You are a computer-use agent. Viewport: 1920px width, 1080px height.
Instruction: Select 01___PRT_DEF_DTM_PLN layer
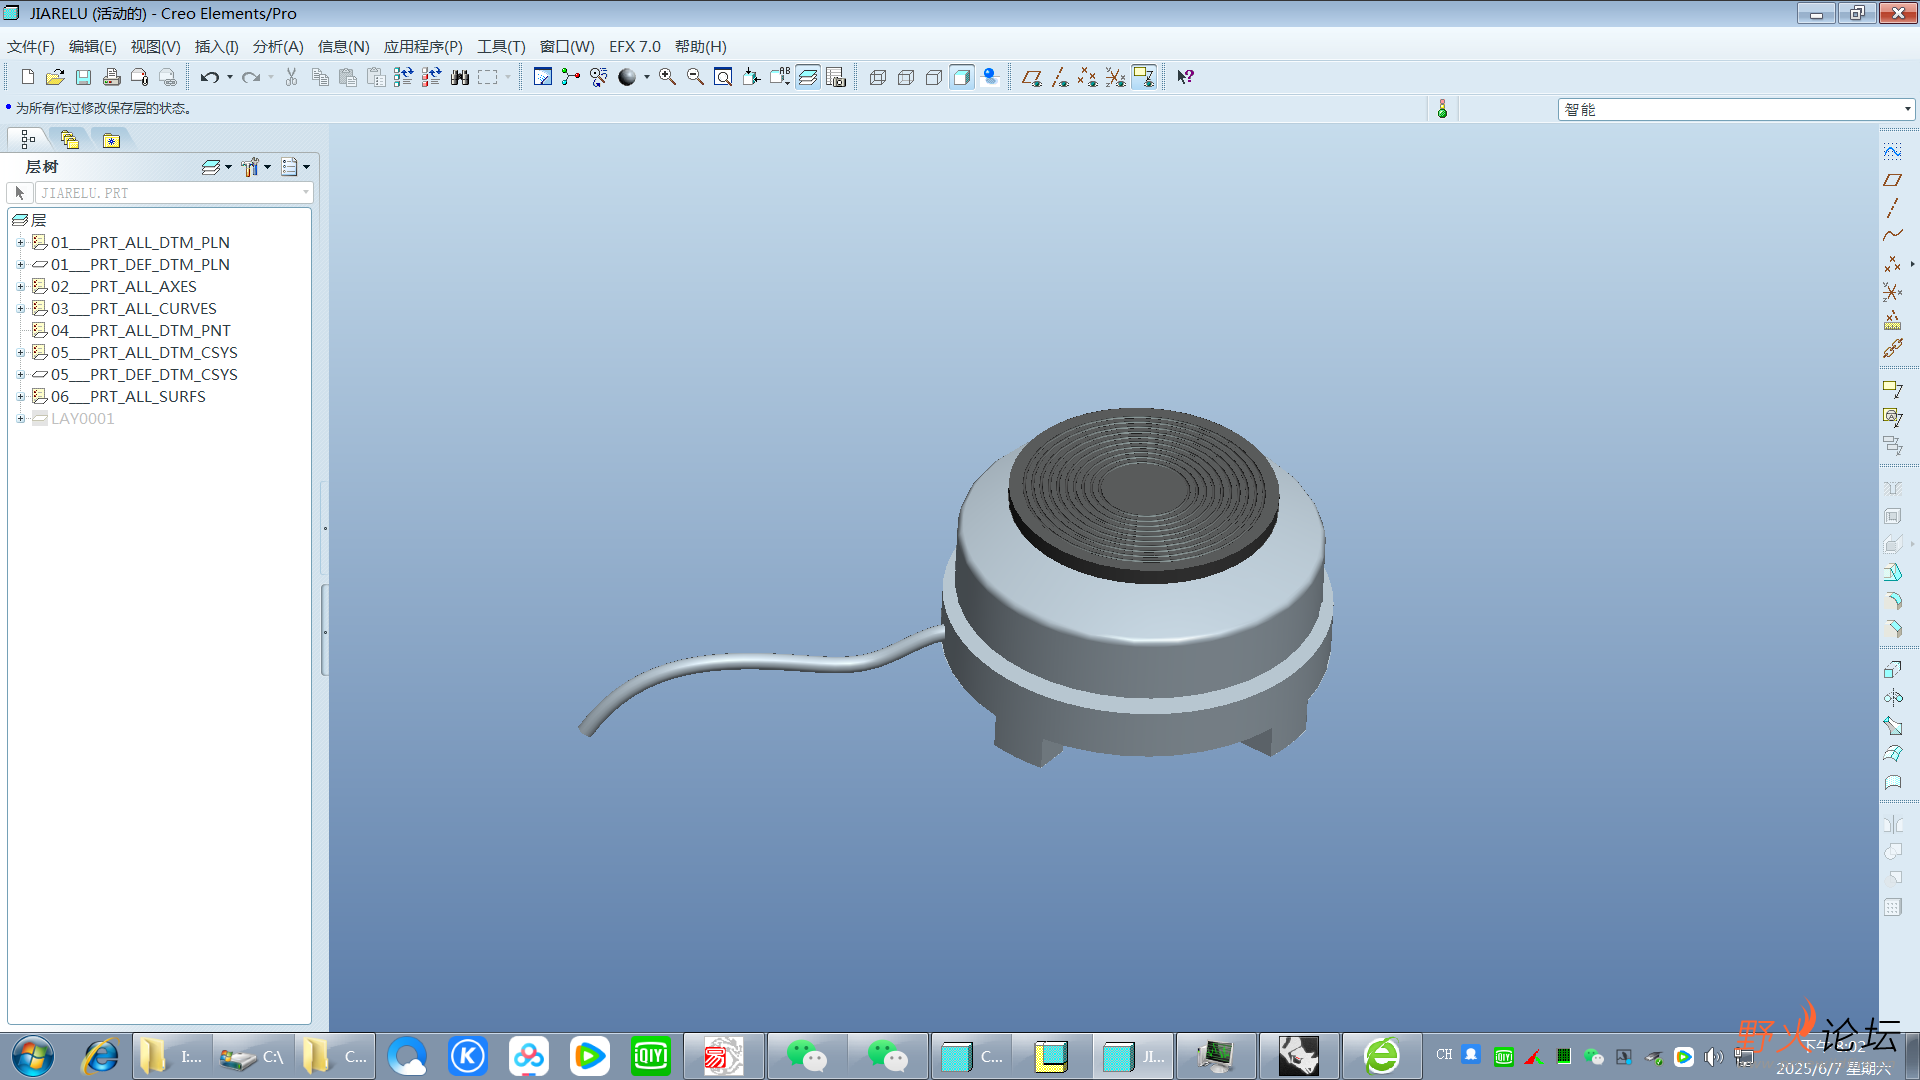click(140, 265)
